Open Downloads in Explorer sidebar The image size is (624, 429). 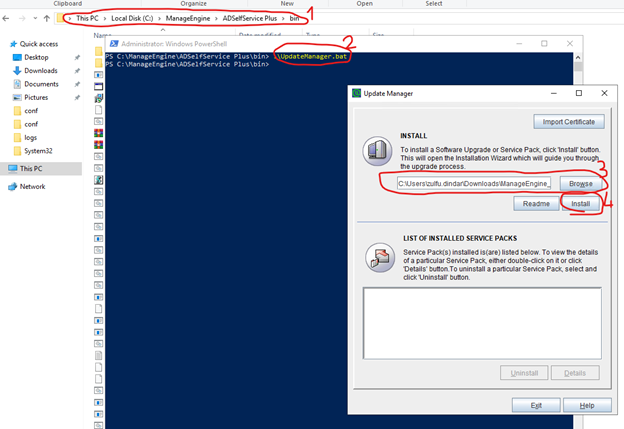pos(41,70)
